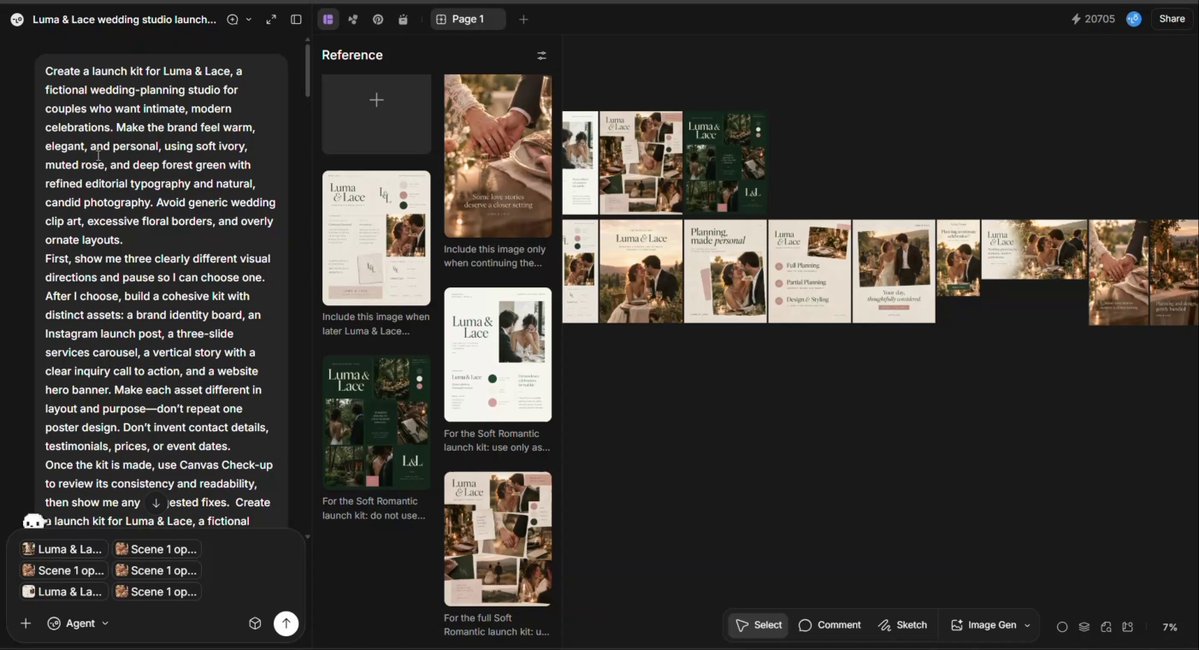Click caption 'Include this image when later Luma & Lace...'

tap(375, 323)
